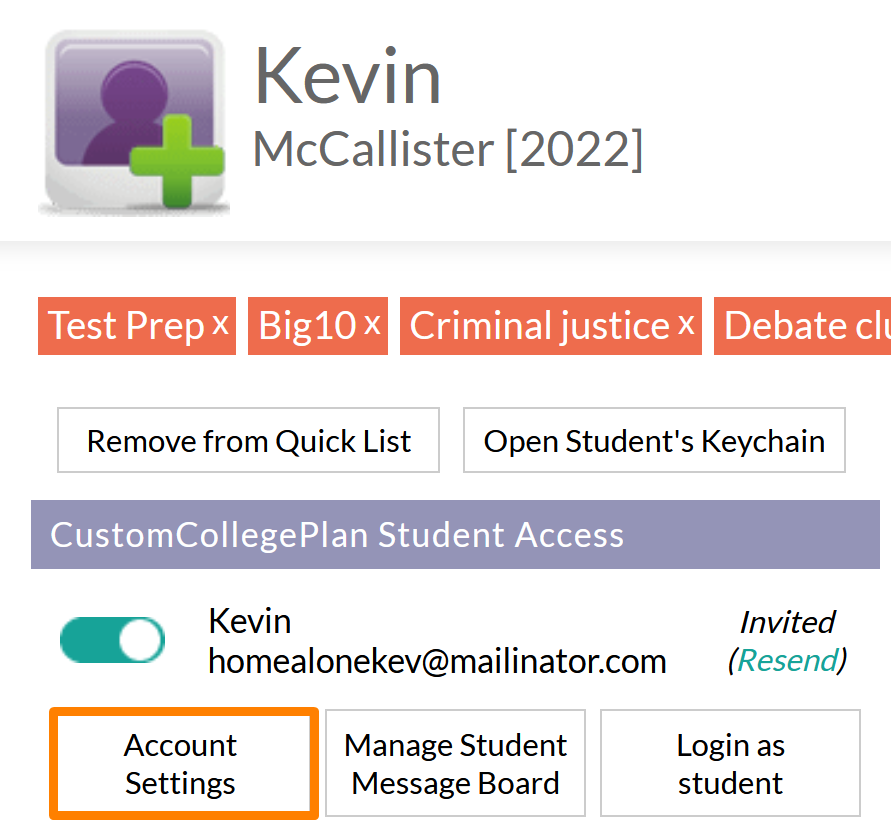Viewport: 891px width, 828px height.
Task: Click the CustomCollegePlan Student Access header
Action: click(338, 535)
